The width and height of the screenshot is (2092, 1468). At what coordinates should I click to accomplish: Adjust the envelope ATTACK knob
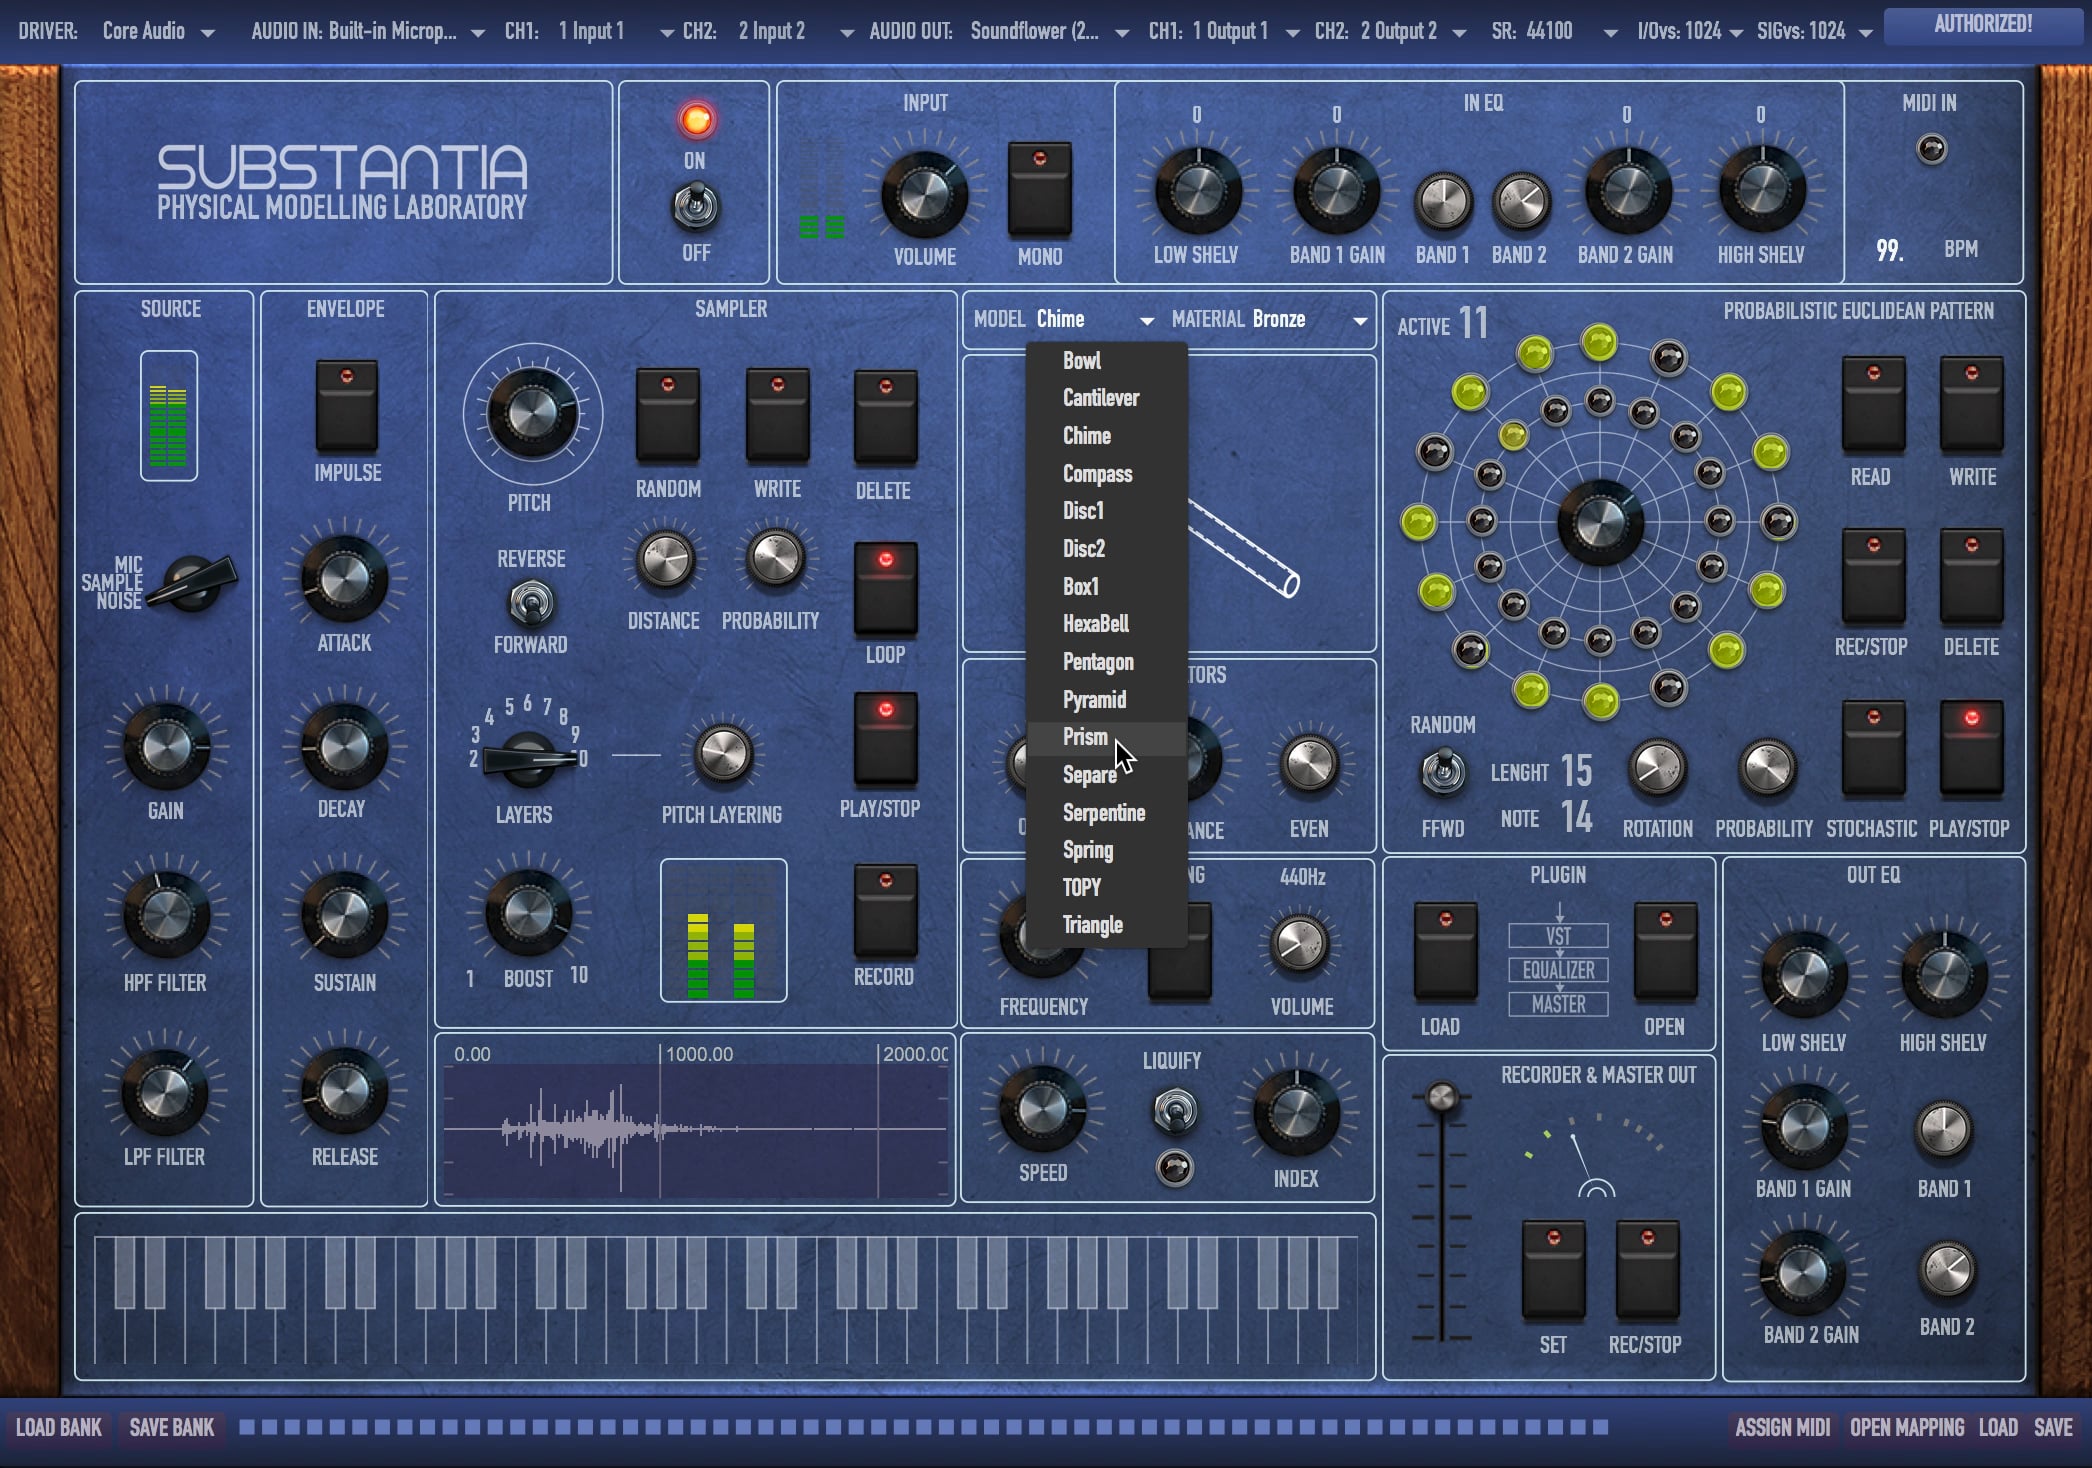345,579
